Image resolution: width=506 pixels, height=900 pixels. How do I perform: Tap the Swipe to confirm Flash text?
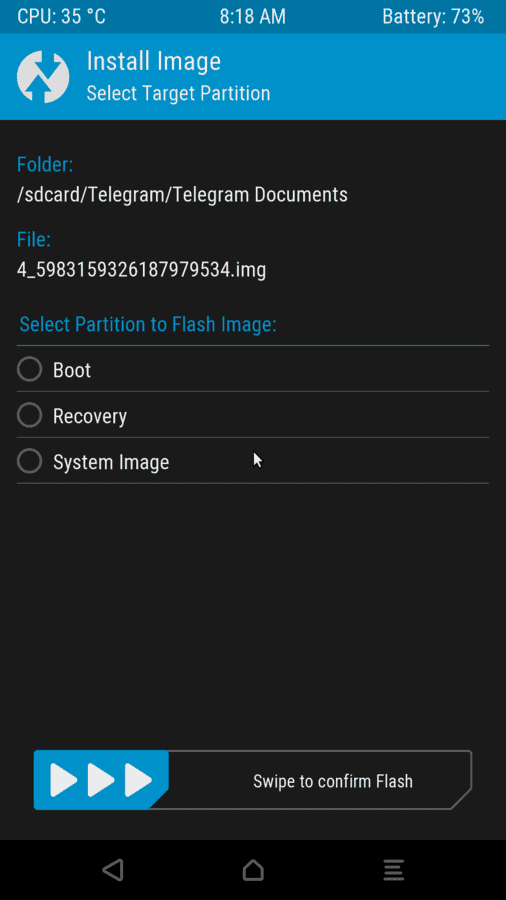333,781
